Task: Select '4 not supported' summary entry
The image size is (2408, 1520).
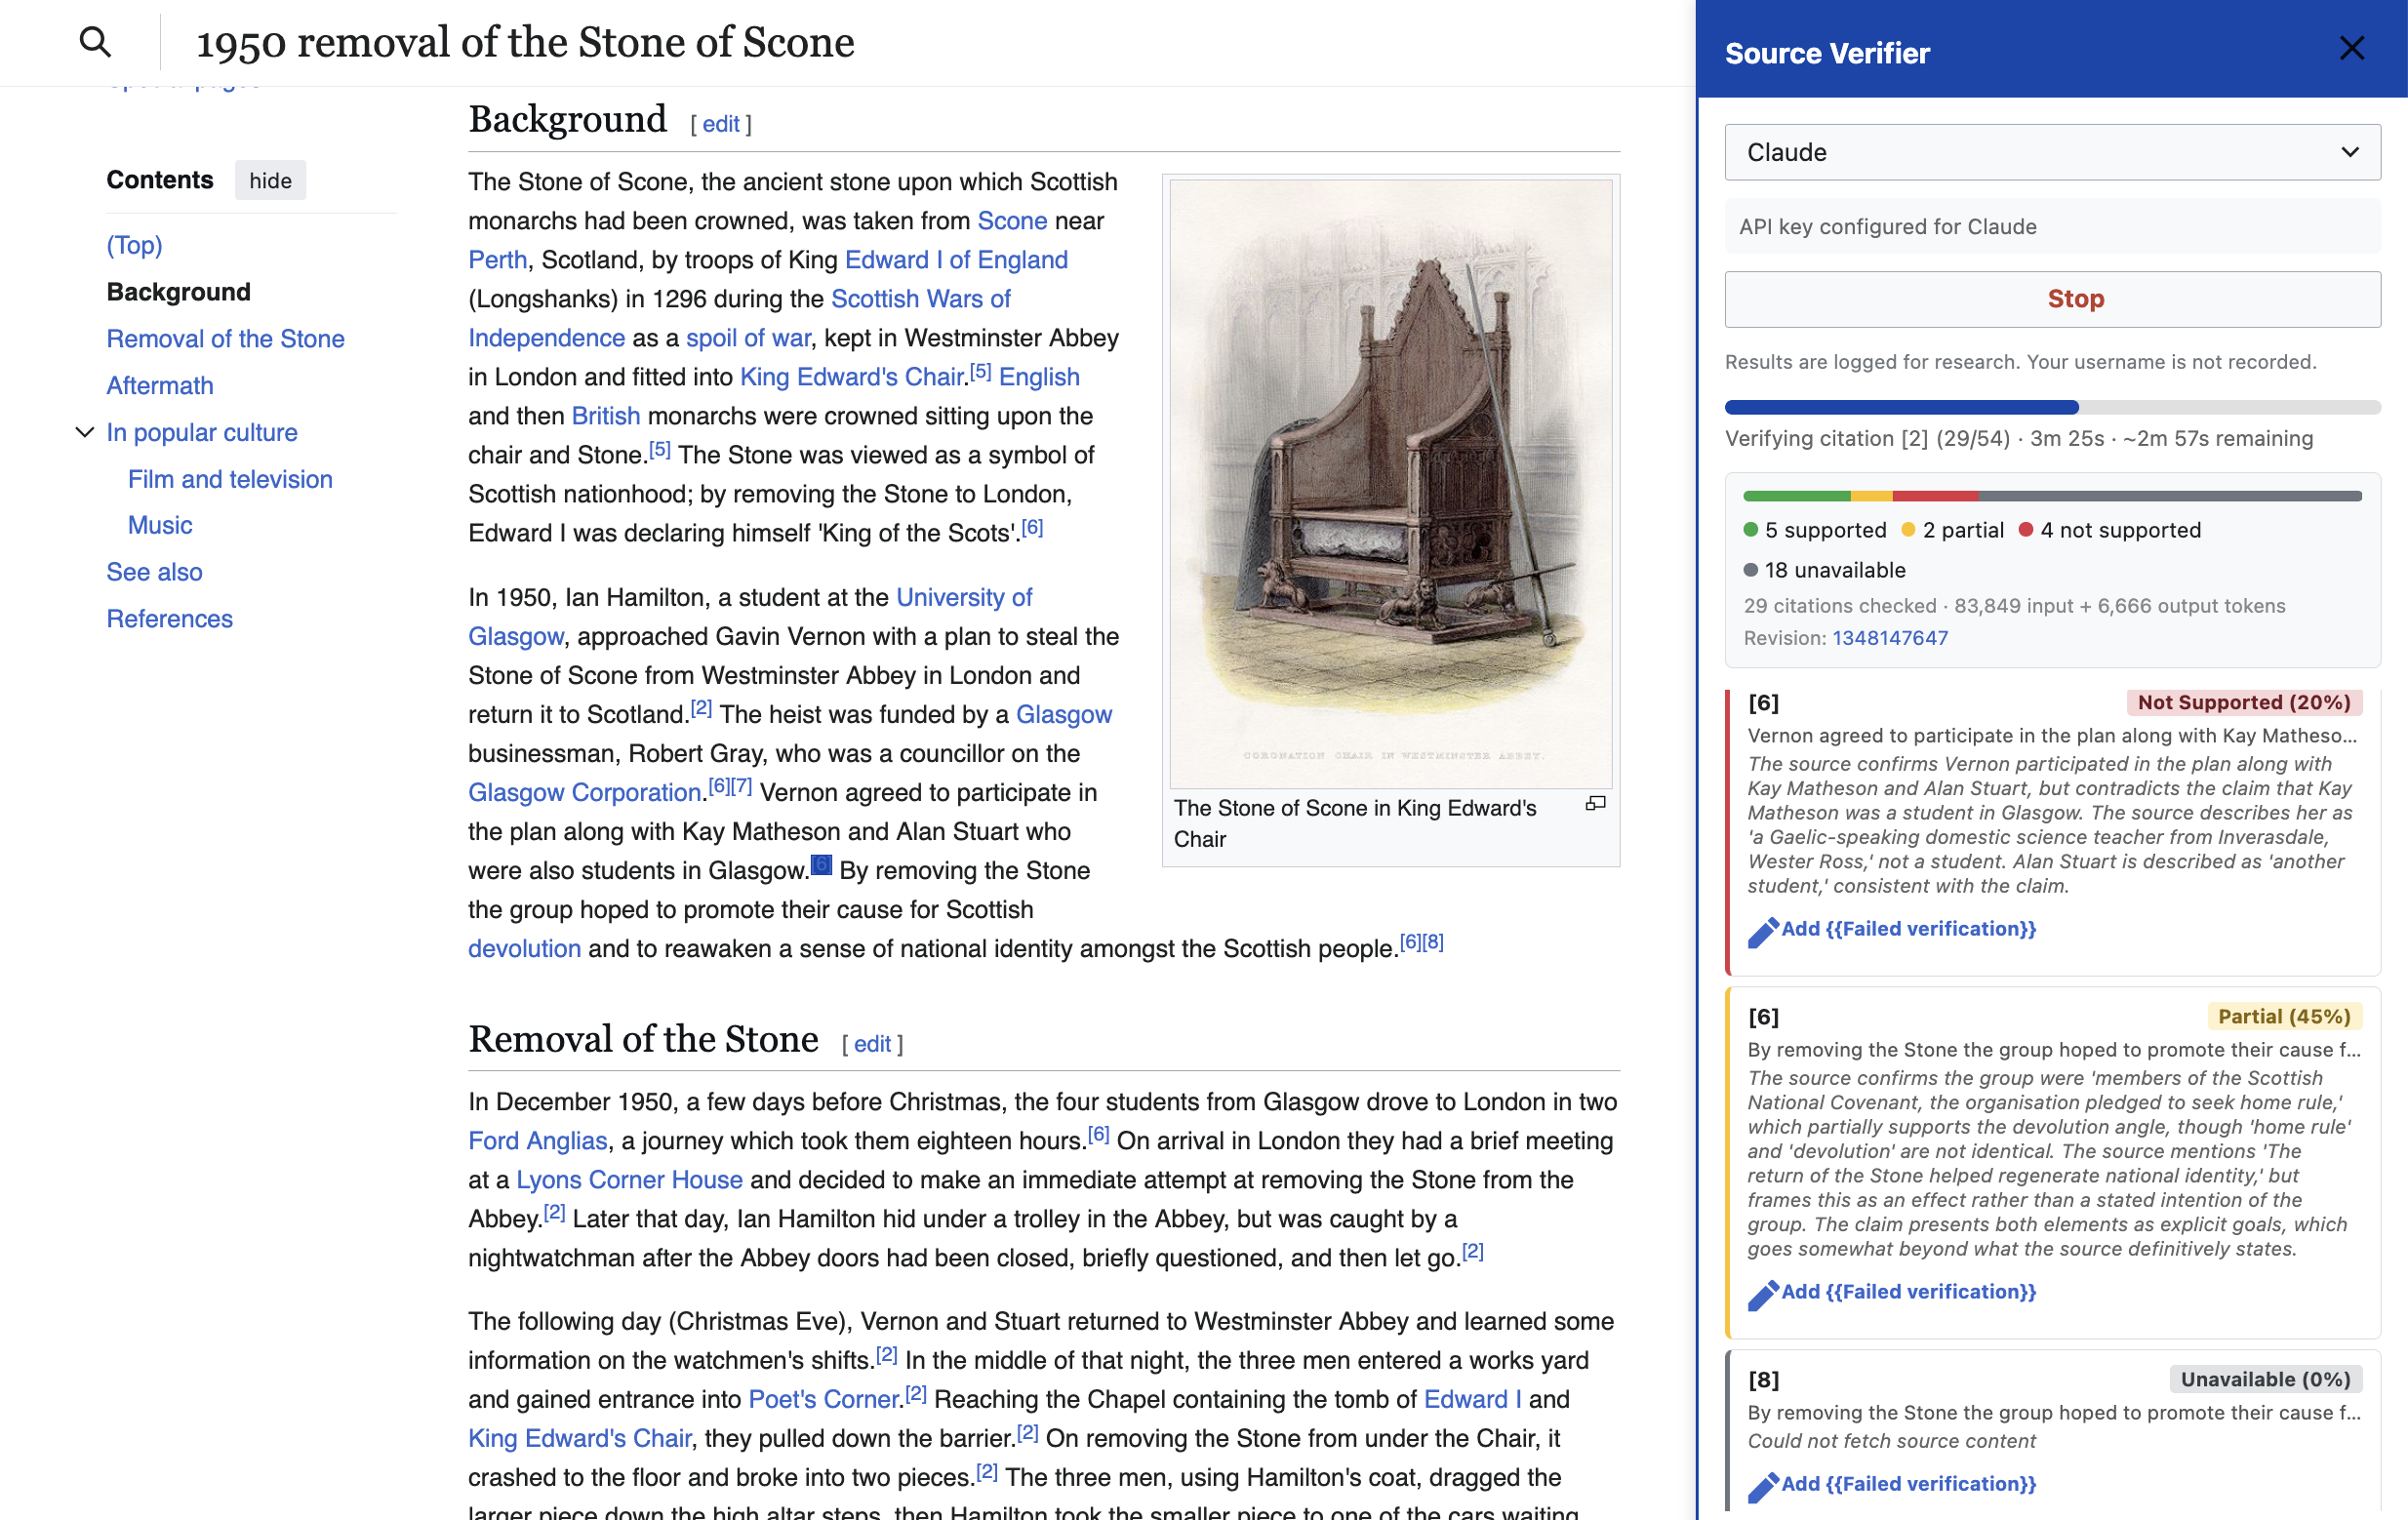Action: 2110,530
